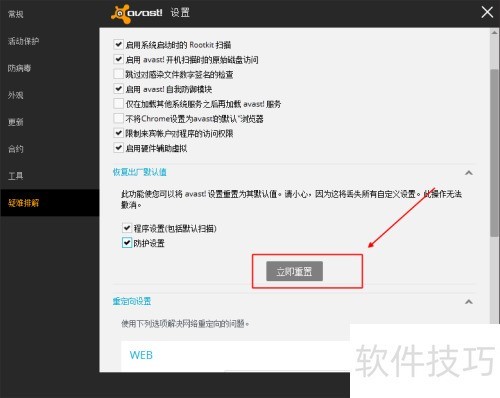Screen dimensions: 500x398
Task: Click the 重定向设置 section heading
Action: [x=132, y=301]
